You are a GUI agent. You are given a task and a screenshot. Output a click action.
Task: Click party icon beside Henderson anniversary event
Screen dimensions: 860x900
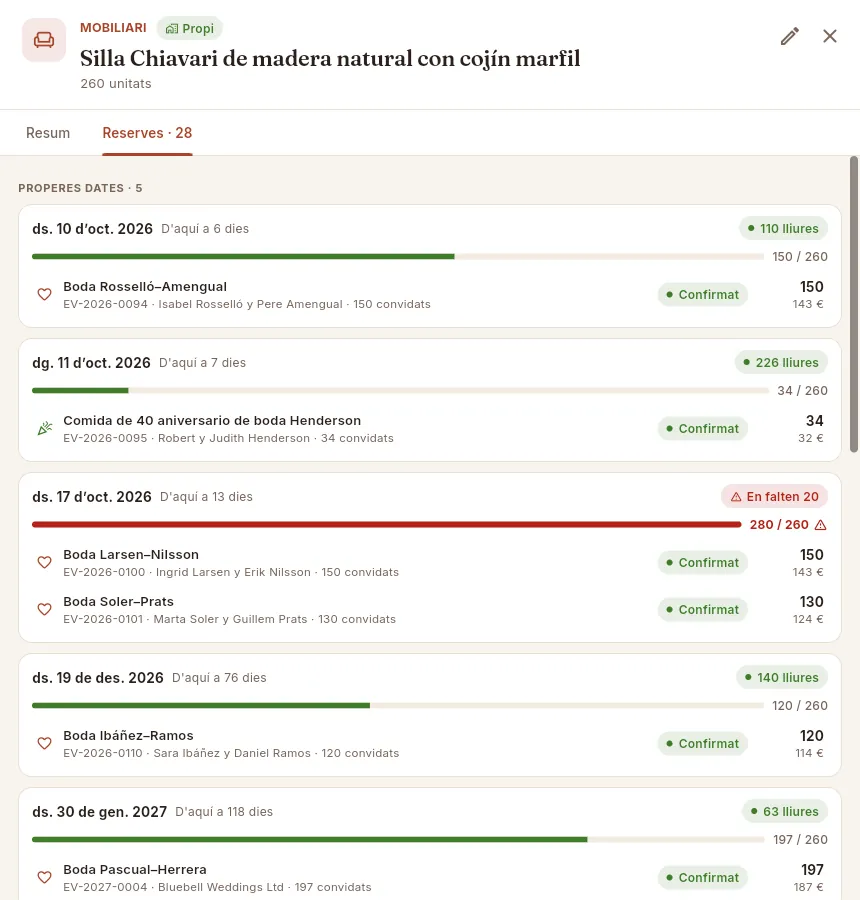(44, 428)
